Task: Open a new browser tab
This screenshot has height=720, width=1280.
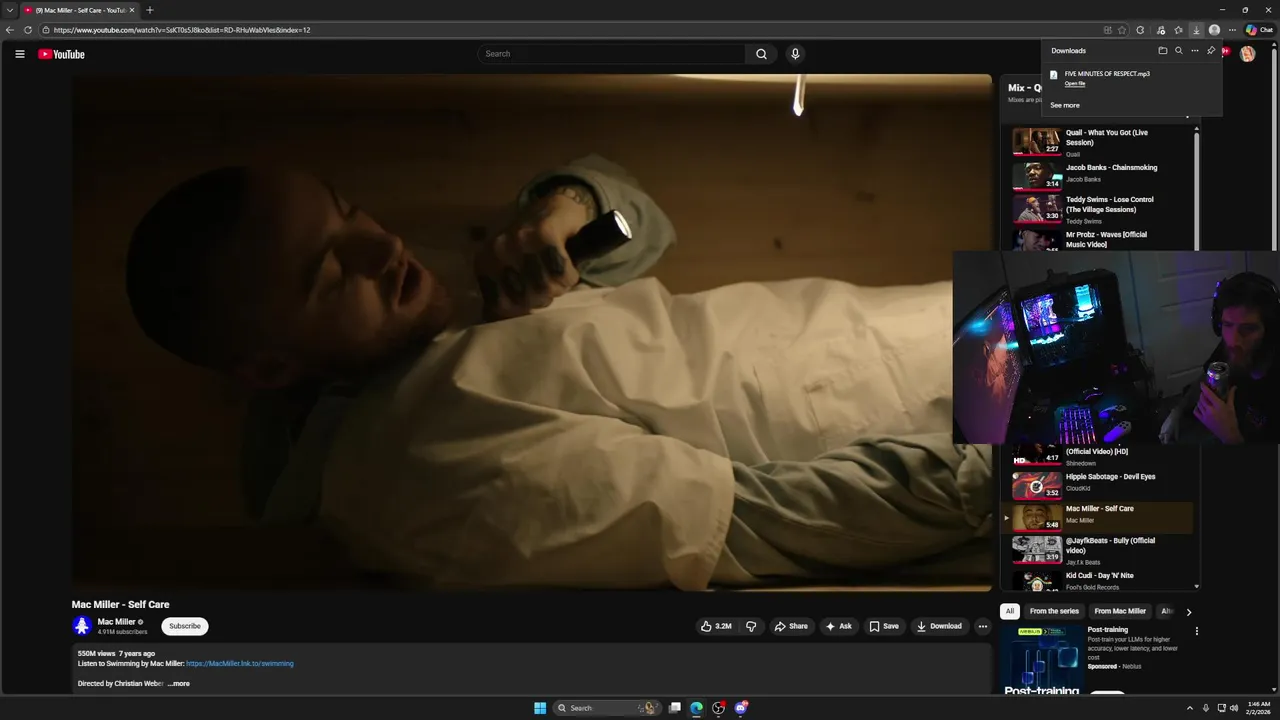Action: (150, 10)
